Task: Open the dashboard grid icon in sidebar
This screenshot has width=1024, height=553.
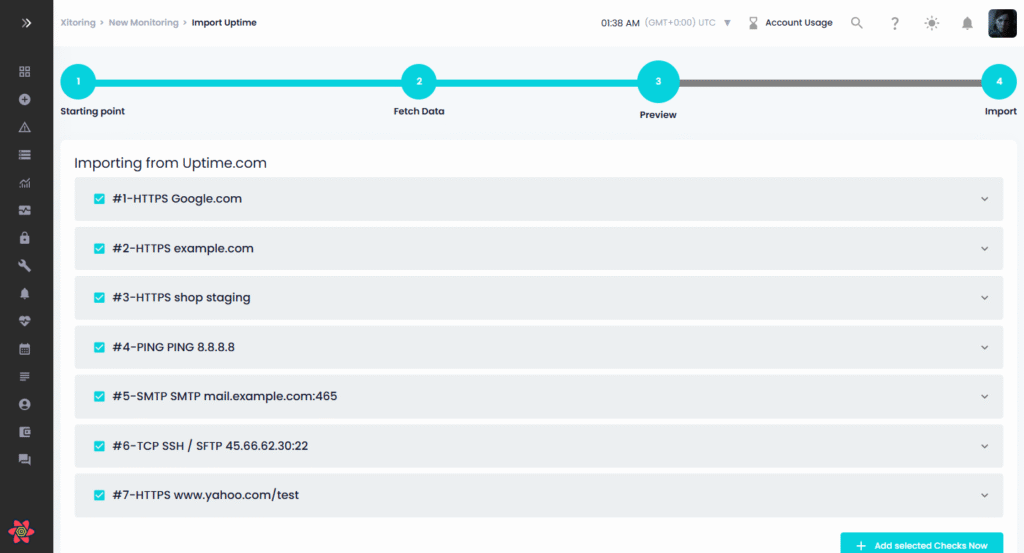Action: pos(25,72)
